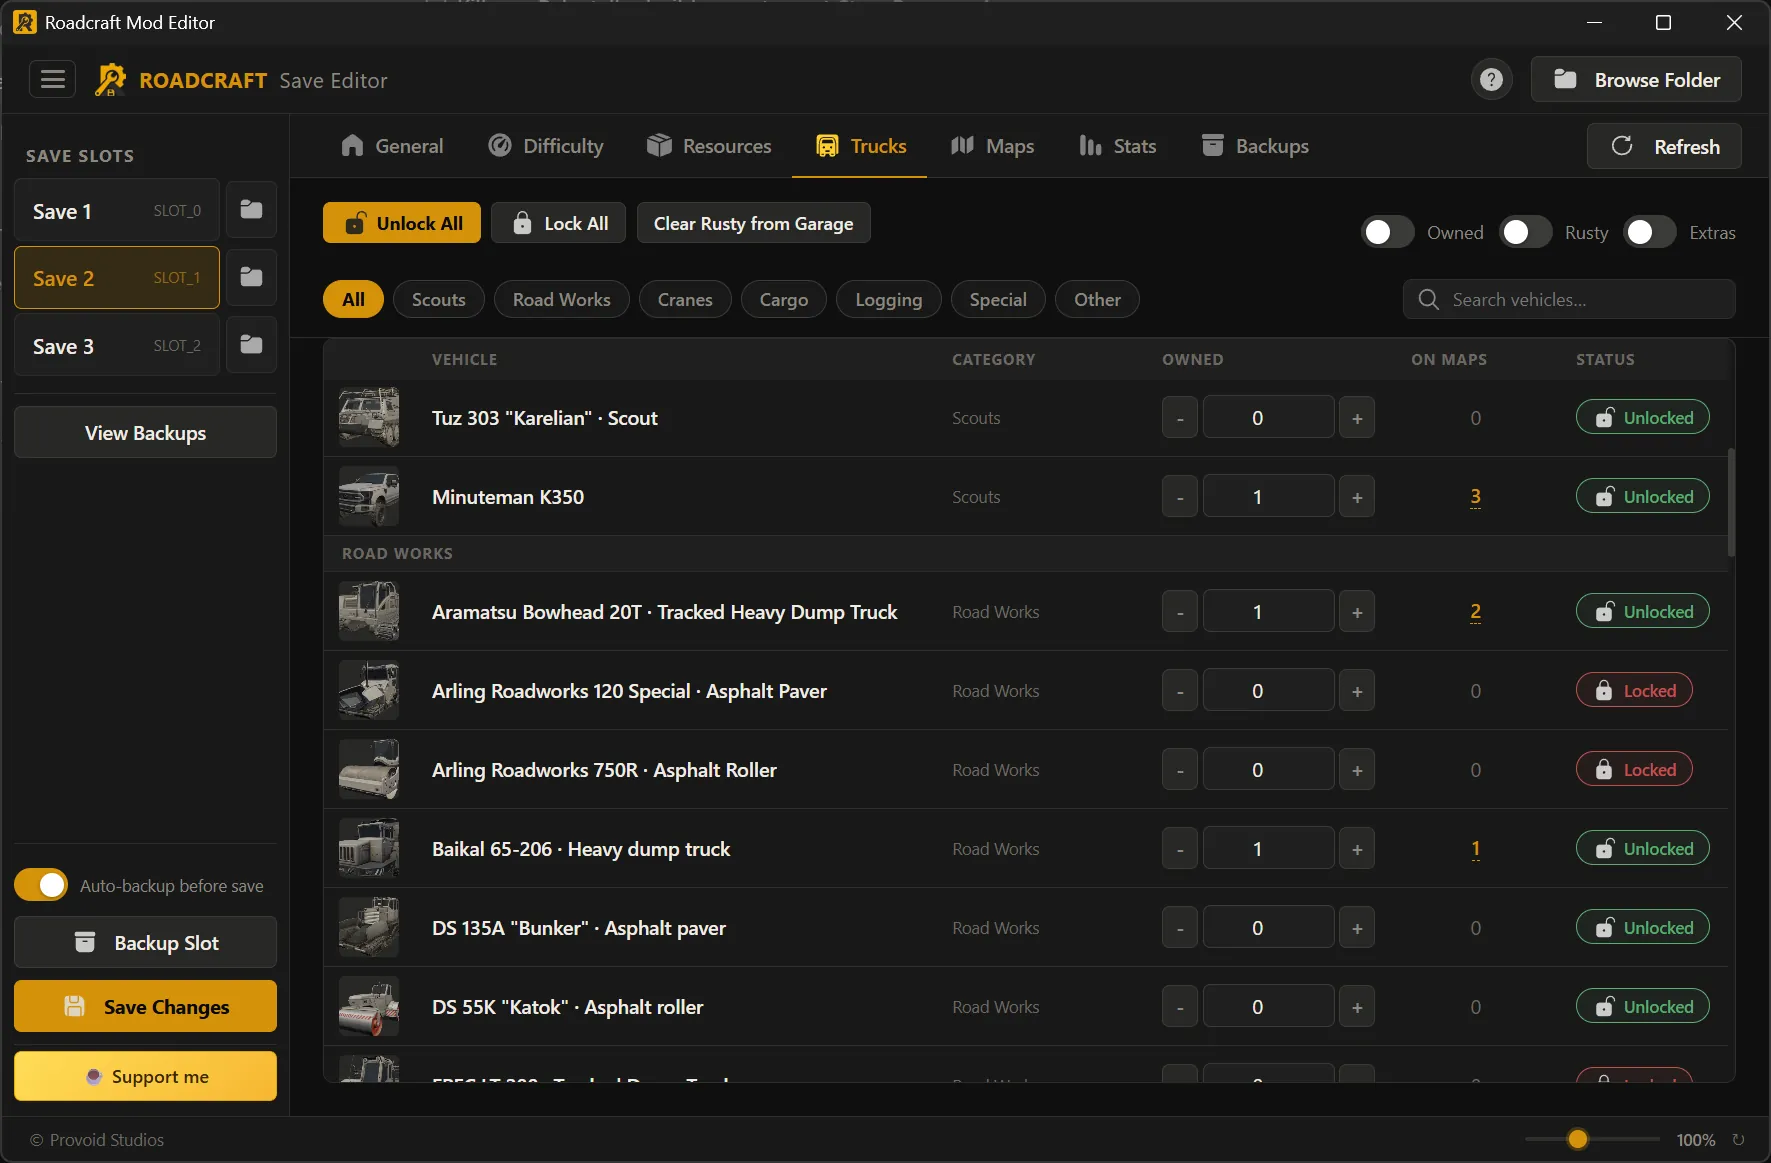Click the help question mark icon
Image resolution: width=1771 pixels, height=1163 pixels.
click(x=1491, y=79)
